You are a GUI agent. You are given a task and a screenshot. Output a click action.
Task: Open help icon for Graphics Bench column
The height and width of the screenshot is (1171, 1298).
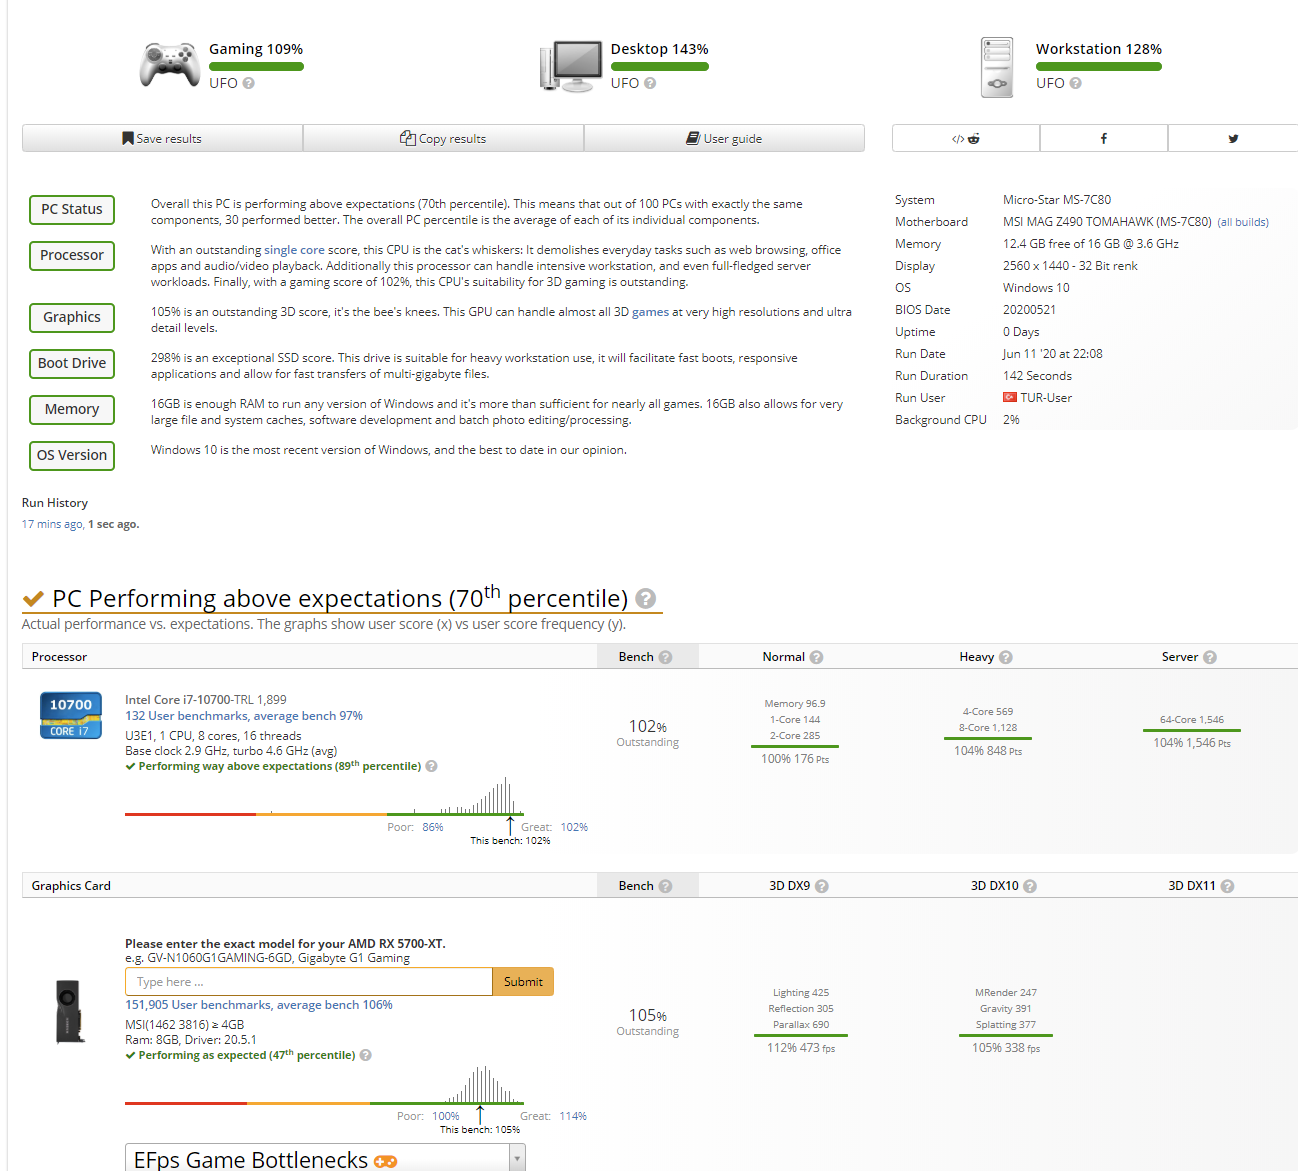(666, 886)
